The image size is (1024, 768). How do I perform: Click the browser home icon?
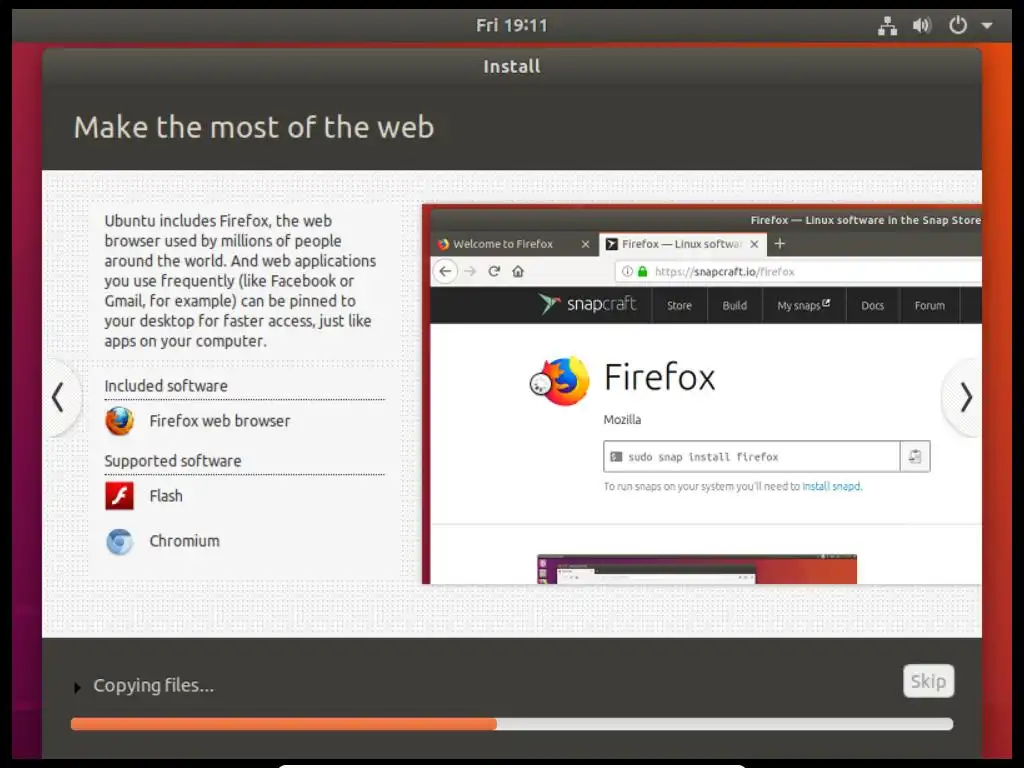click(x=518, y=272)
